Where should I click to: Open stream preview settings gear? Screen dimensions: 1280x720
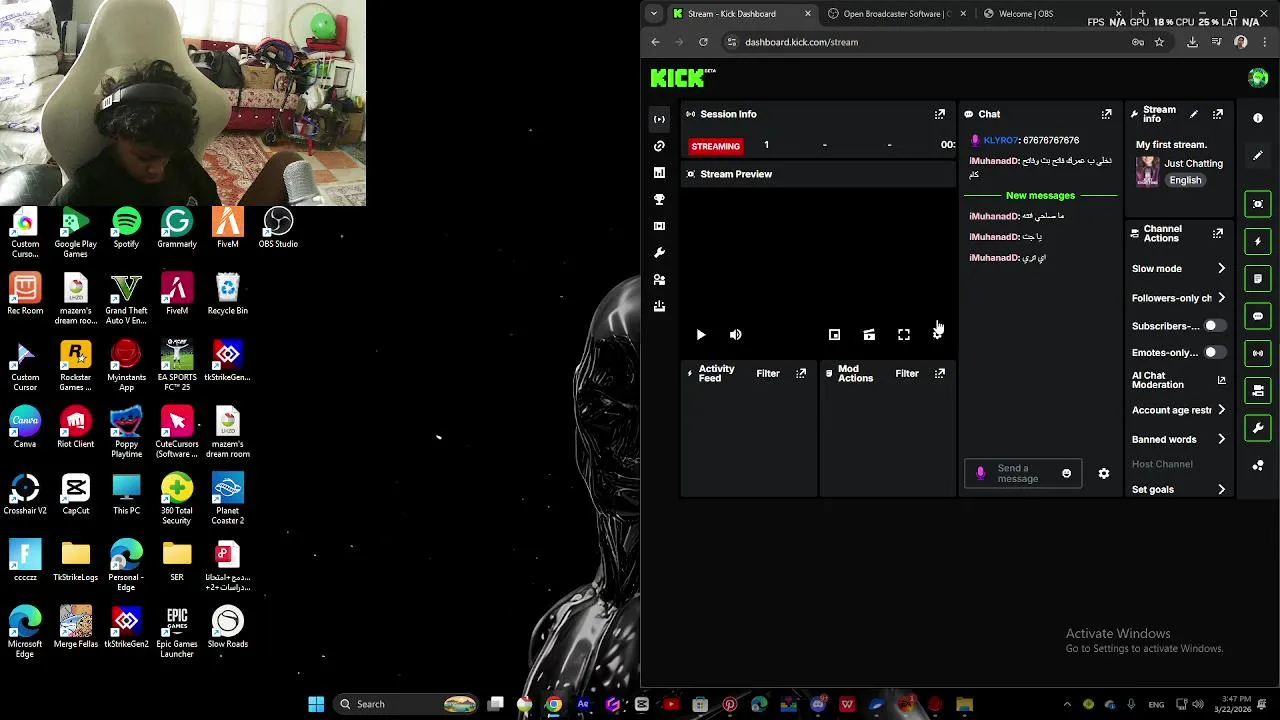click(937, 335)
